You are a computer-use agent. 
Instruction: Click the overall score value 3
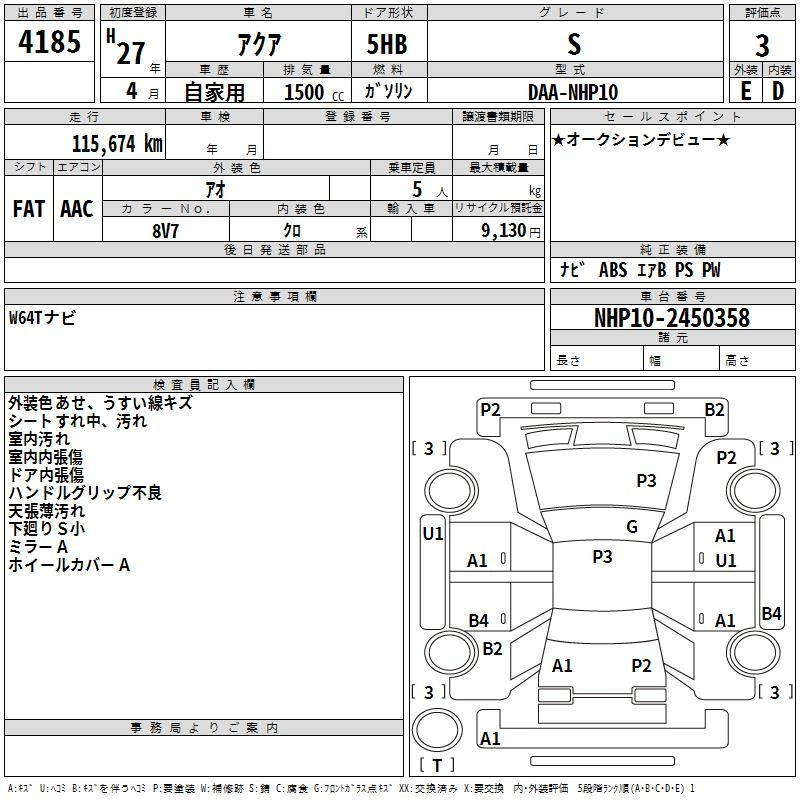pos(762,46)
